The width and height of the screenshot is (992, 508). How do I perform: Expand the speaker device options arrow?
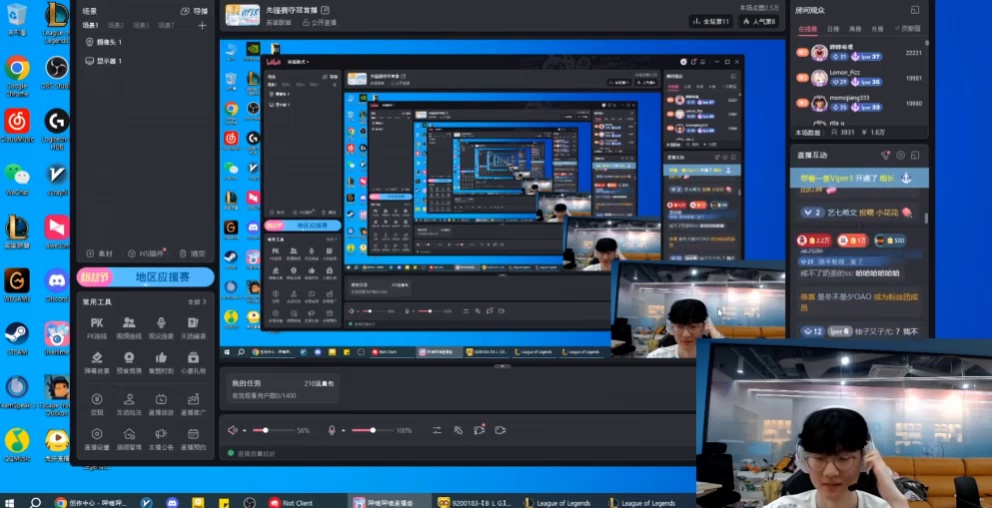(x=243, y=430)
